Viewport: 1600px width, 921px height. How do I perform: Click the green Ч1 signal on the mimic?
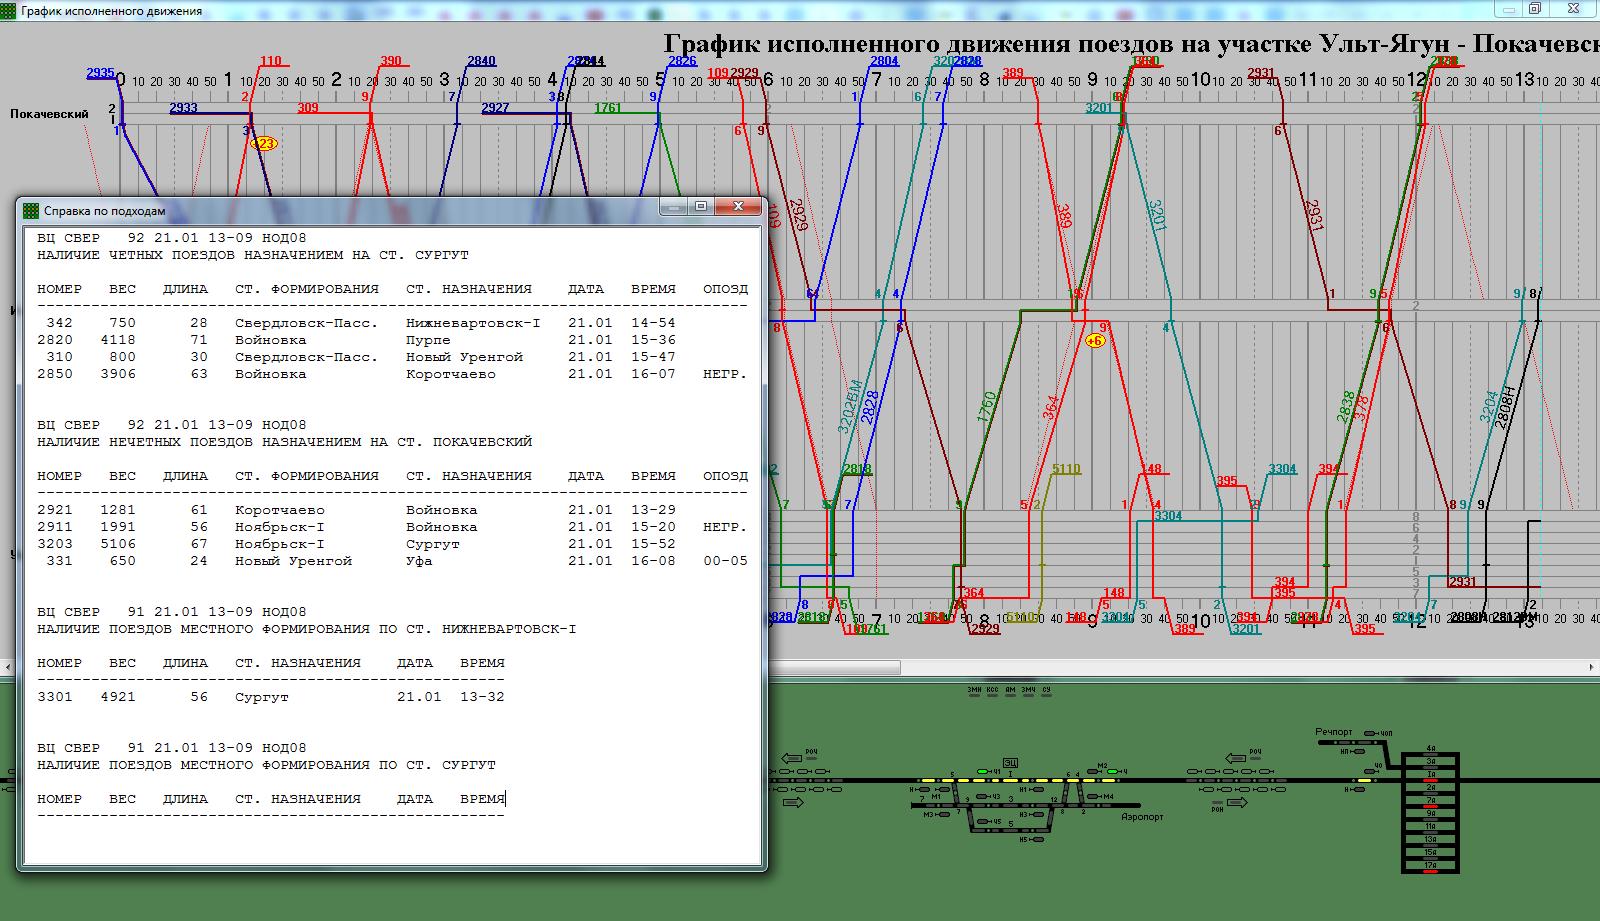tap(983, 772)
